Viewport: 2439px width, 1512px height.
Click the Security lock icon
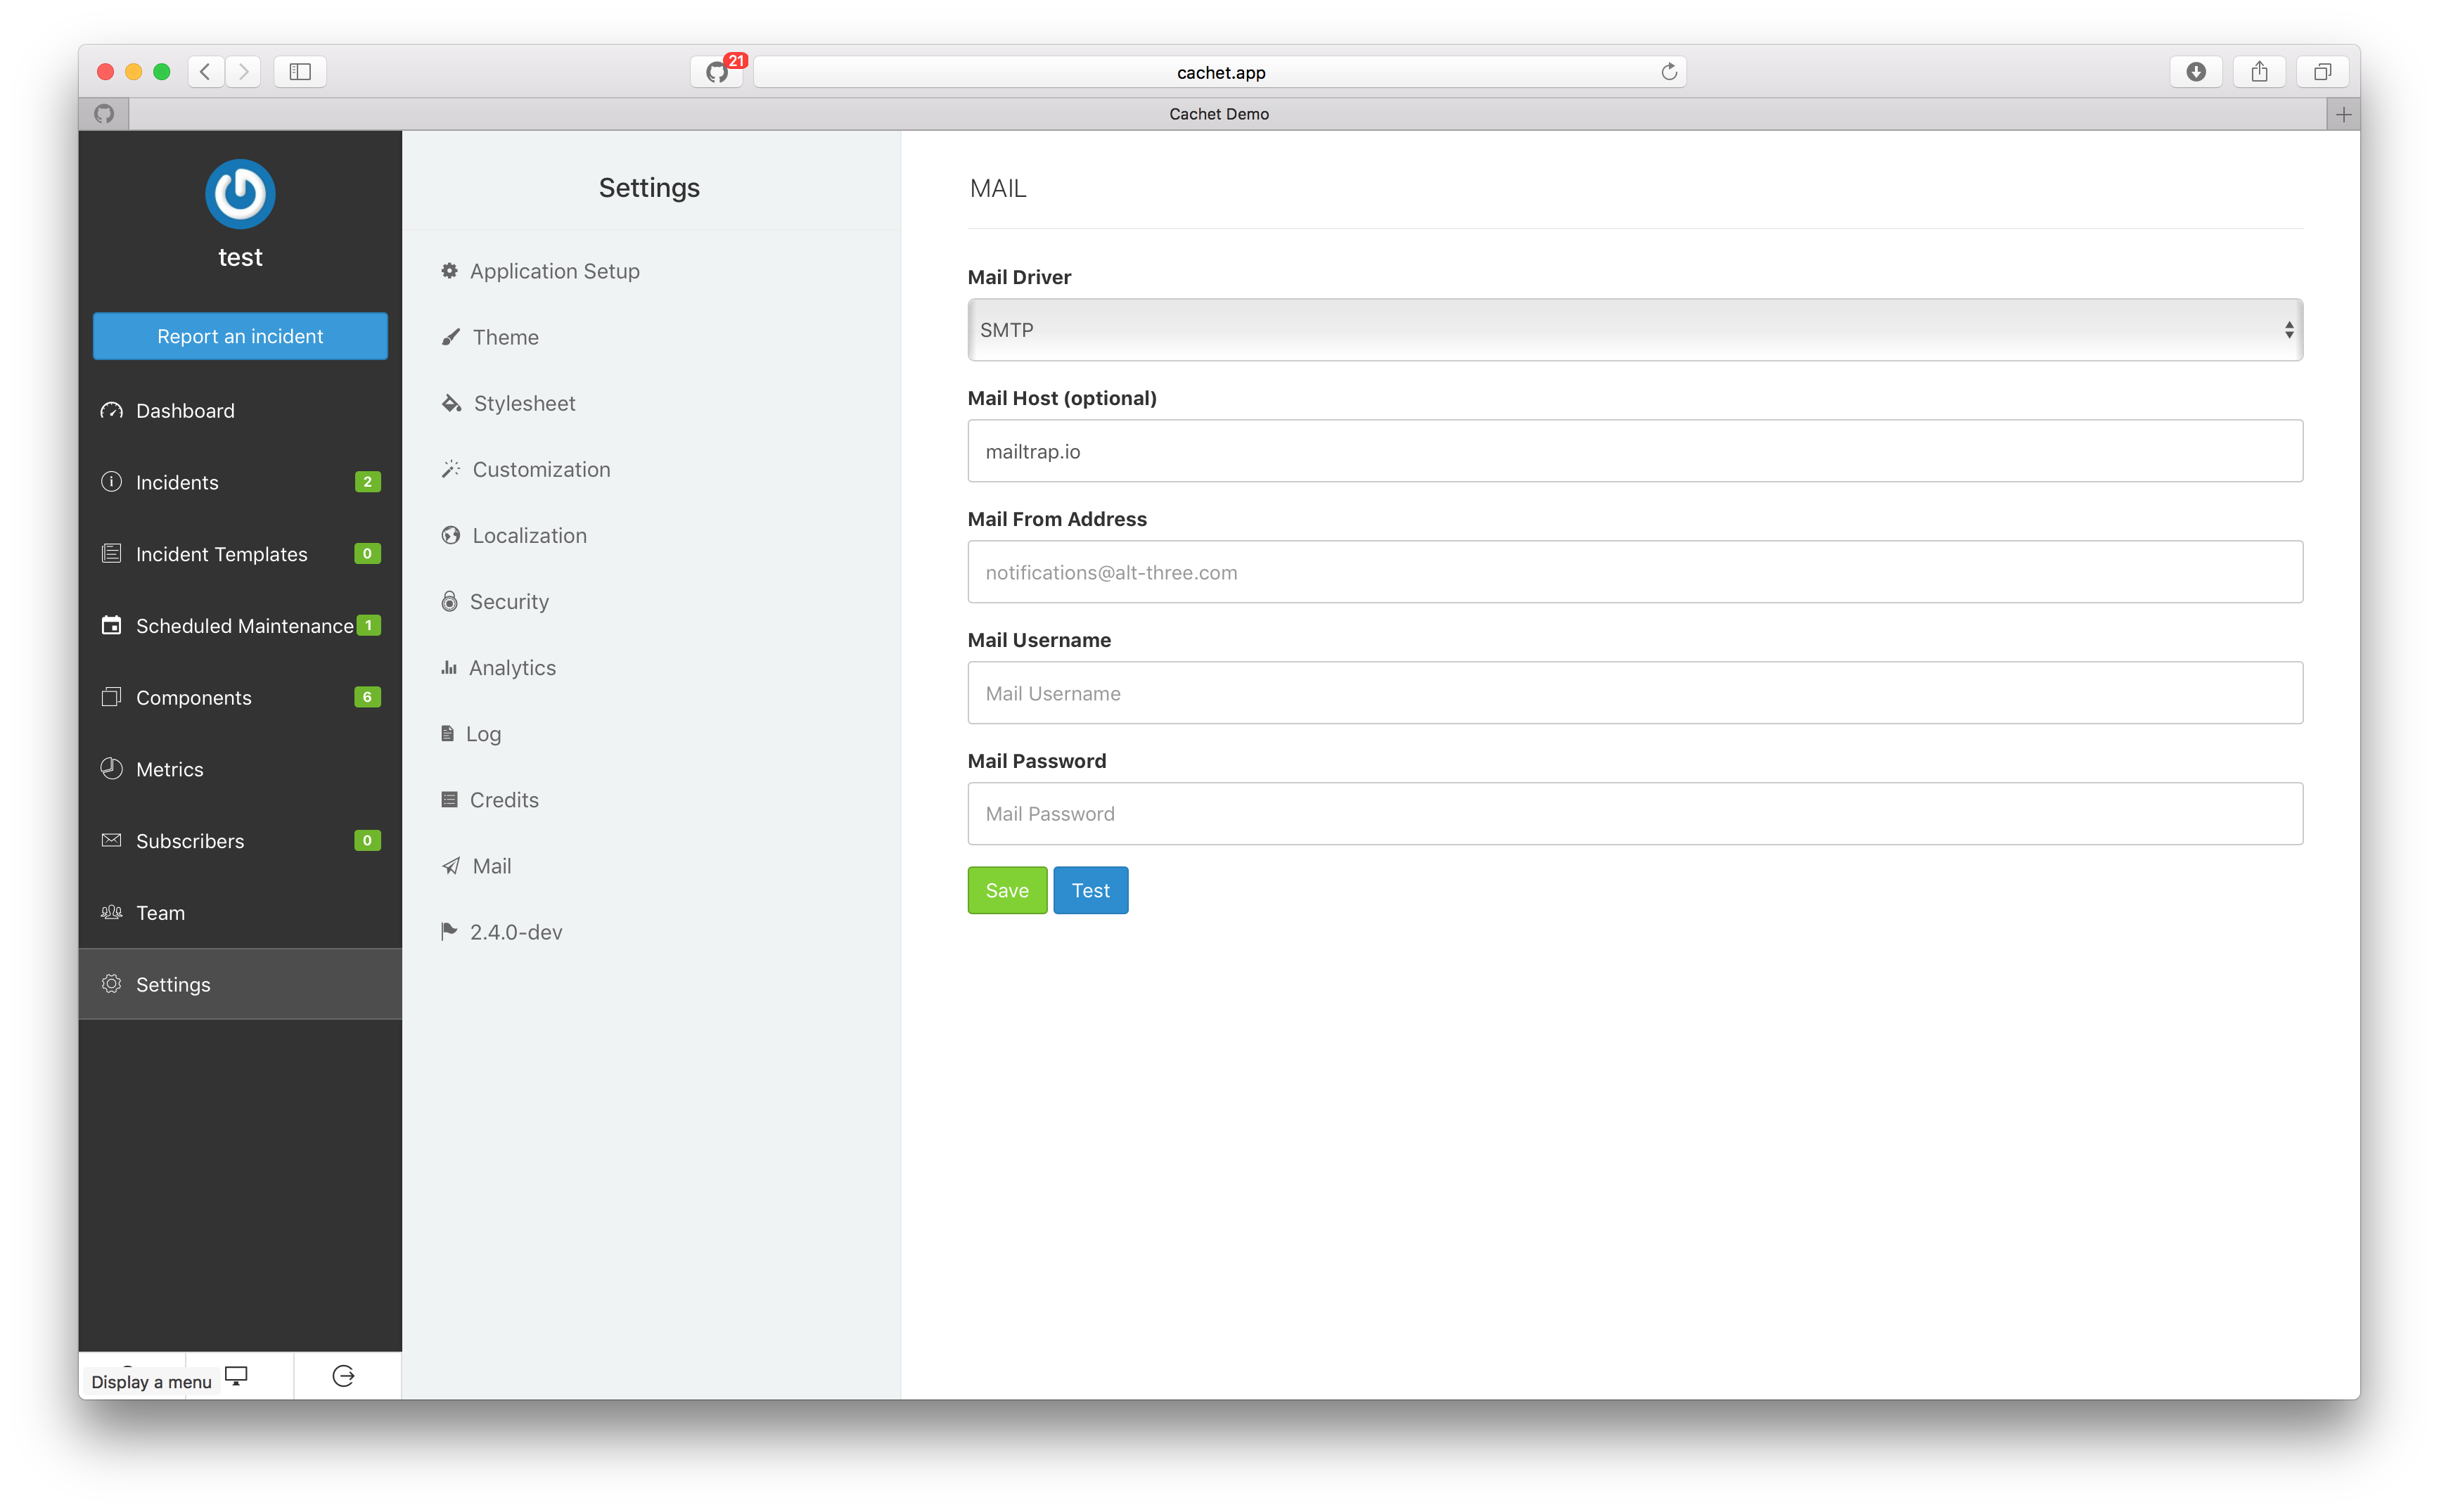(449, 601)
